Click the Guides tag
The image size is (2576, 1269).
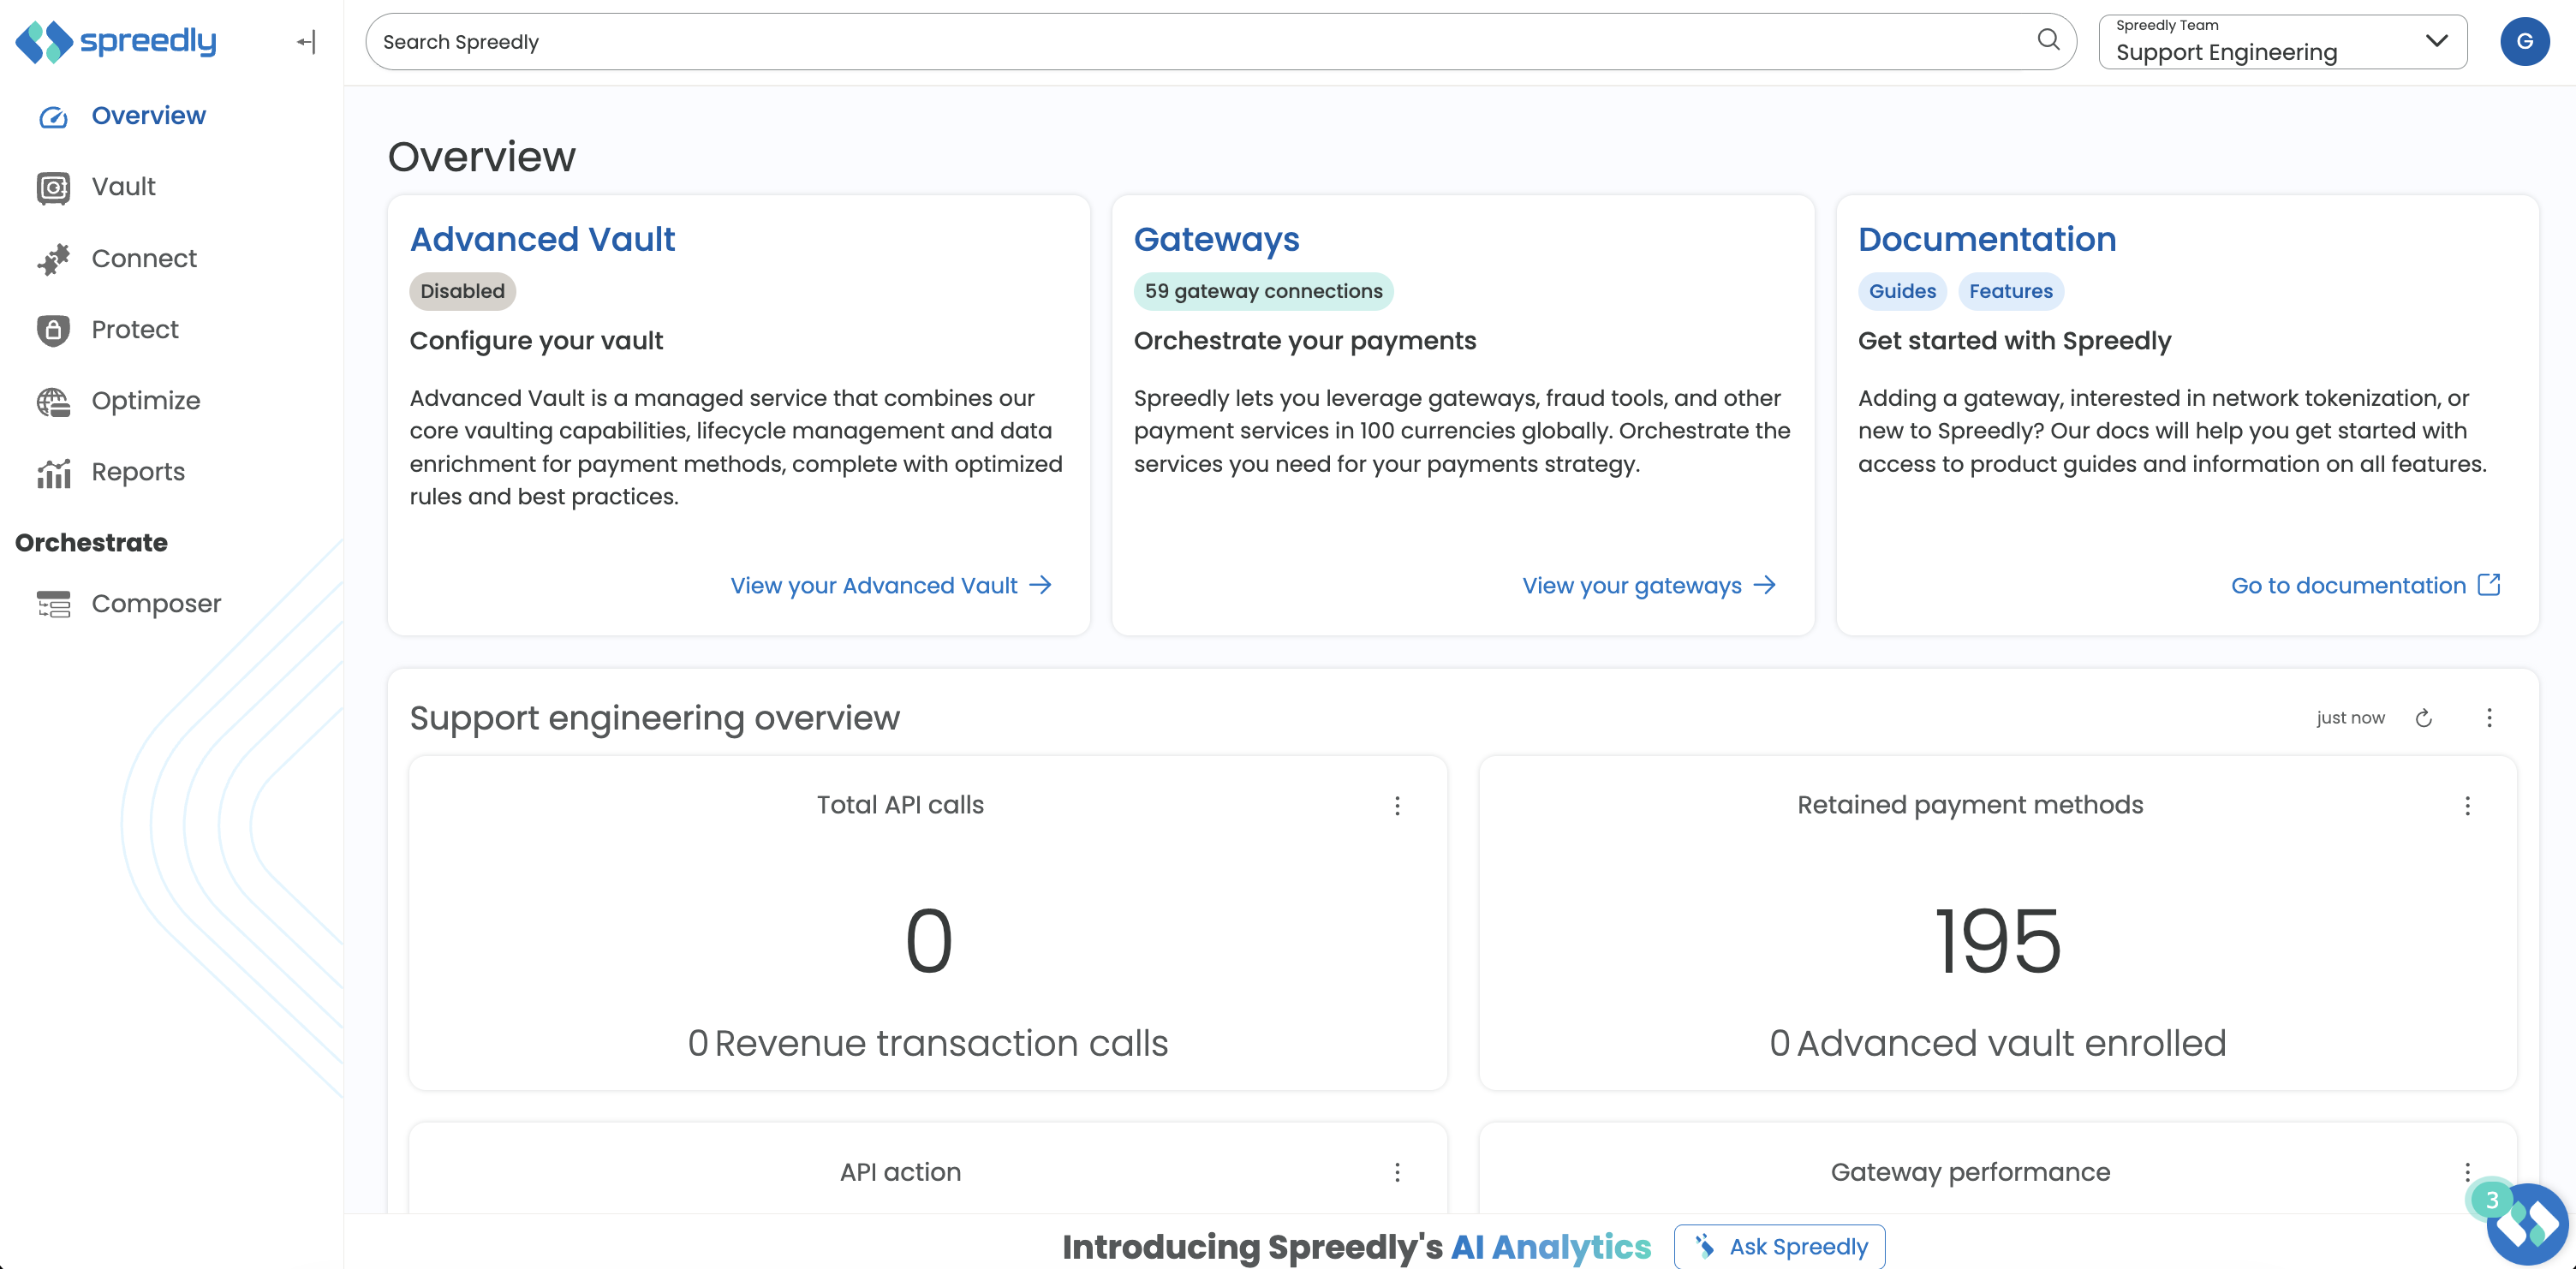1902,291
